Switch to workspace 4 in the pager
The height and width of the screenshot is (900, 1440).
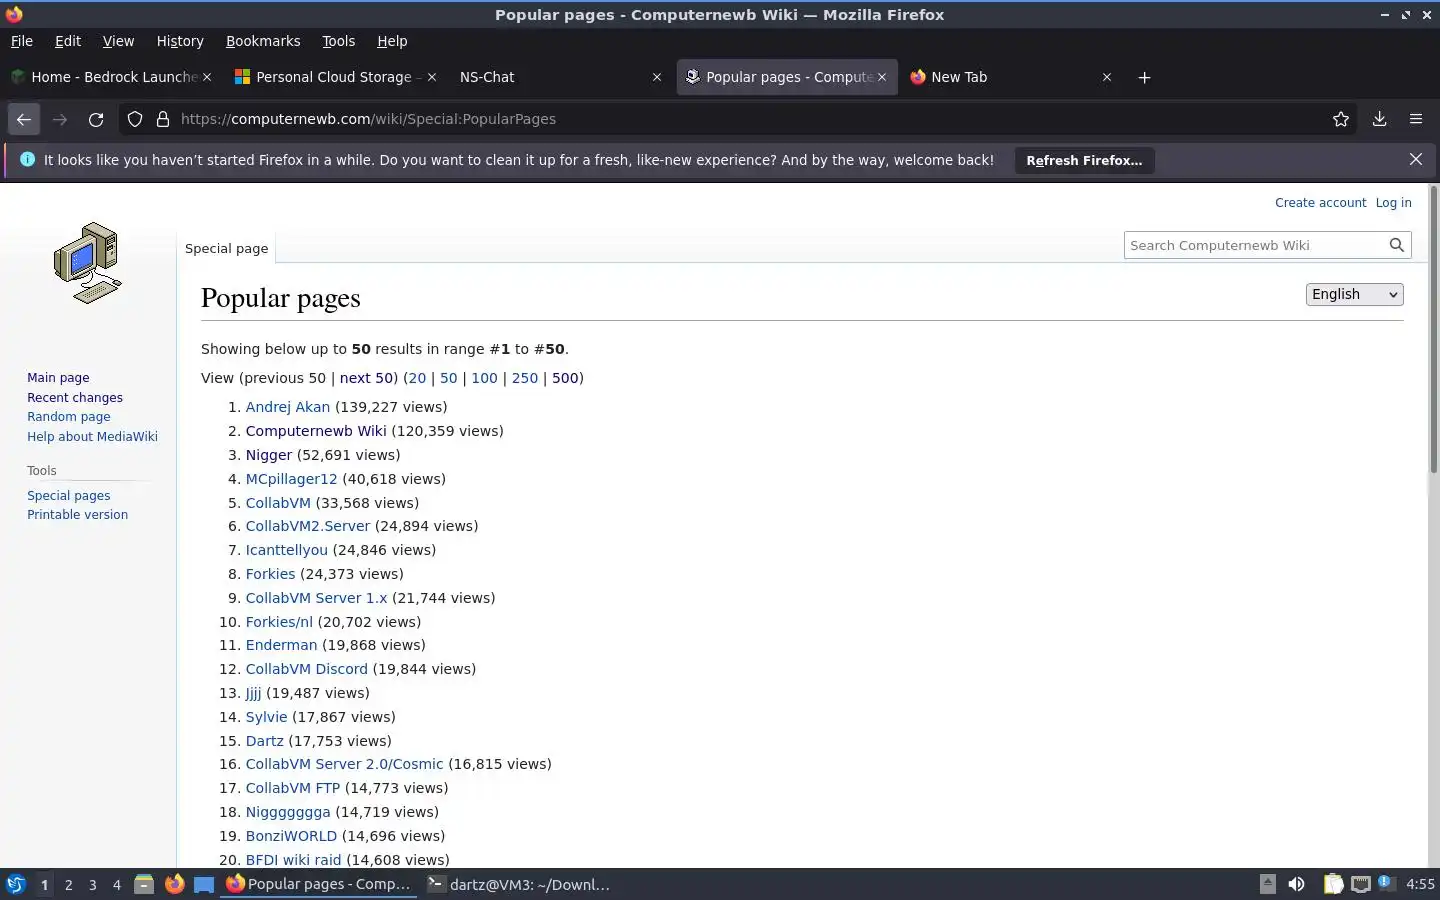(117, 885)
